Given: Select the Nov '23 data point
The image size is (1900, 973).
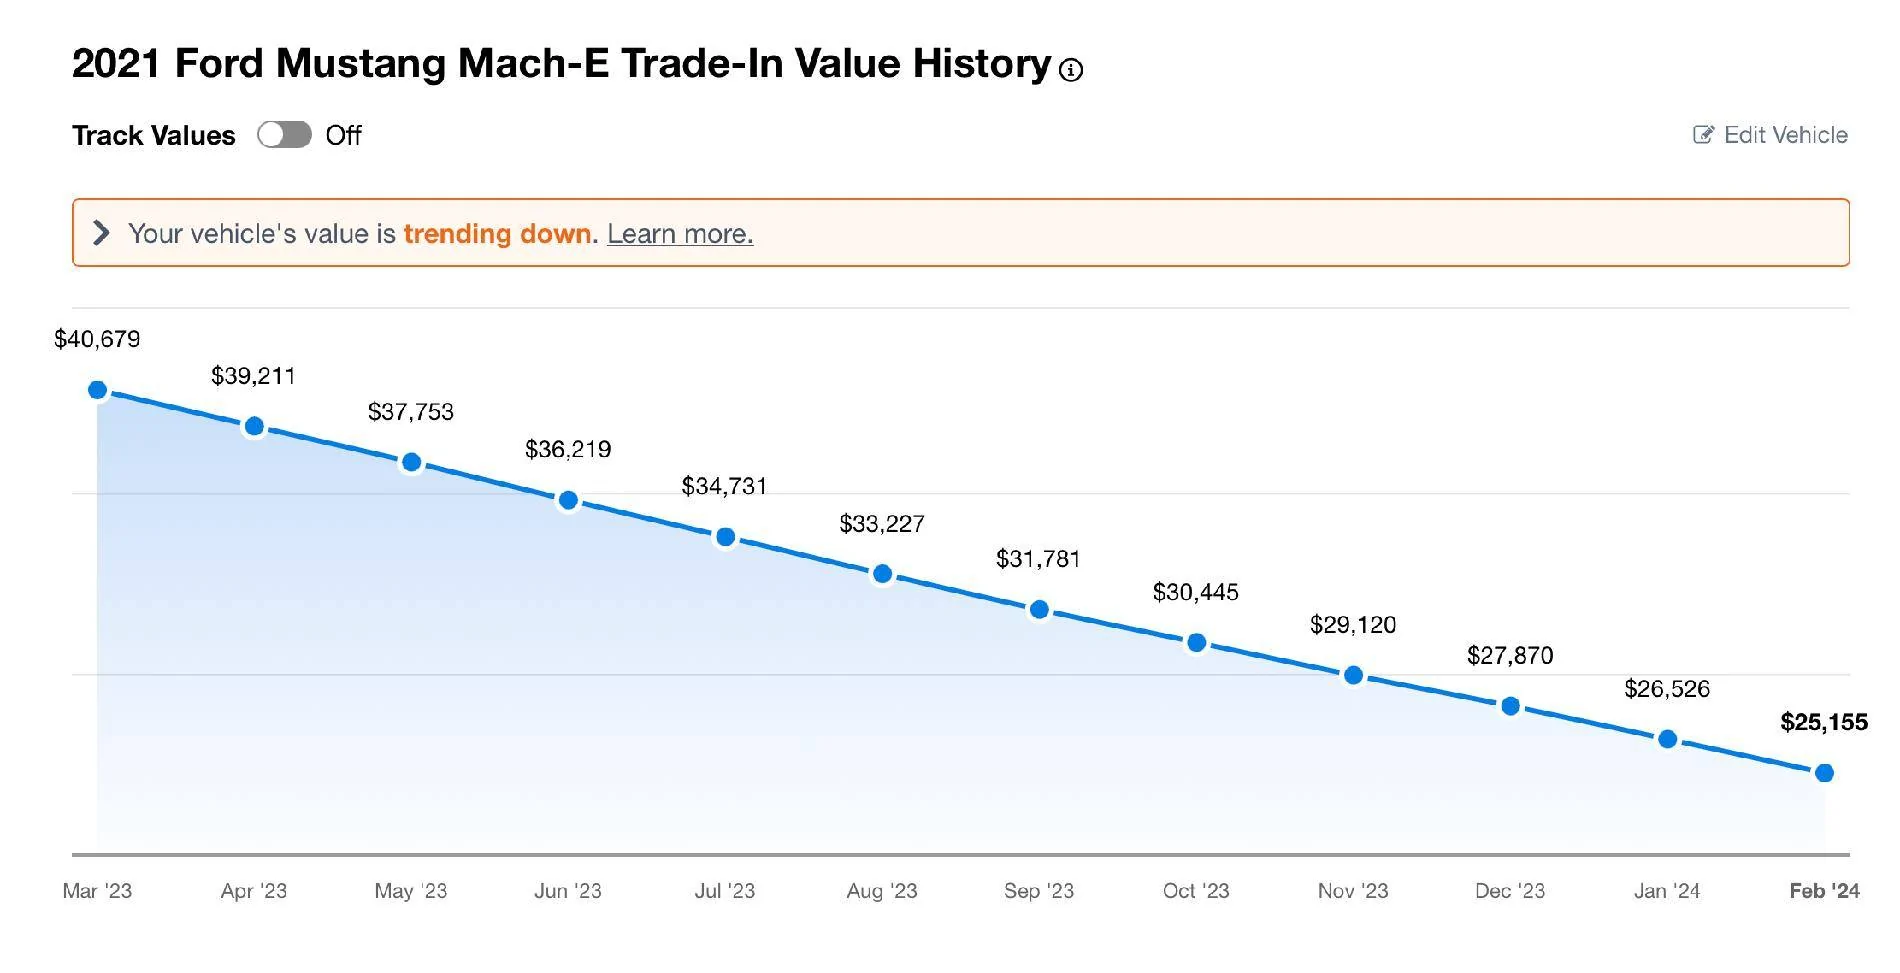Looking at the screenshot, I should [x=1353, y=676].
